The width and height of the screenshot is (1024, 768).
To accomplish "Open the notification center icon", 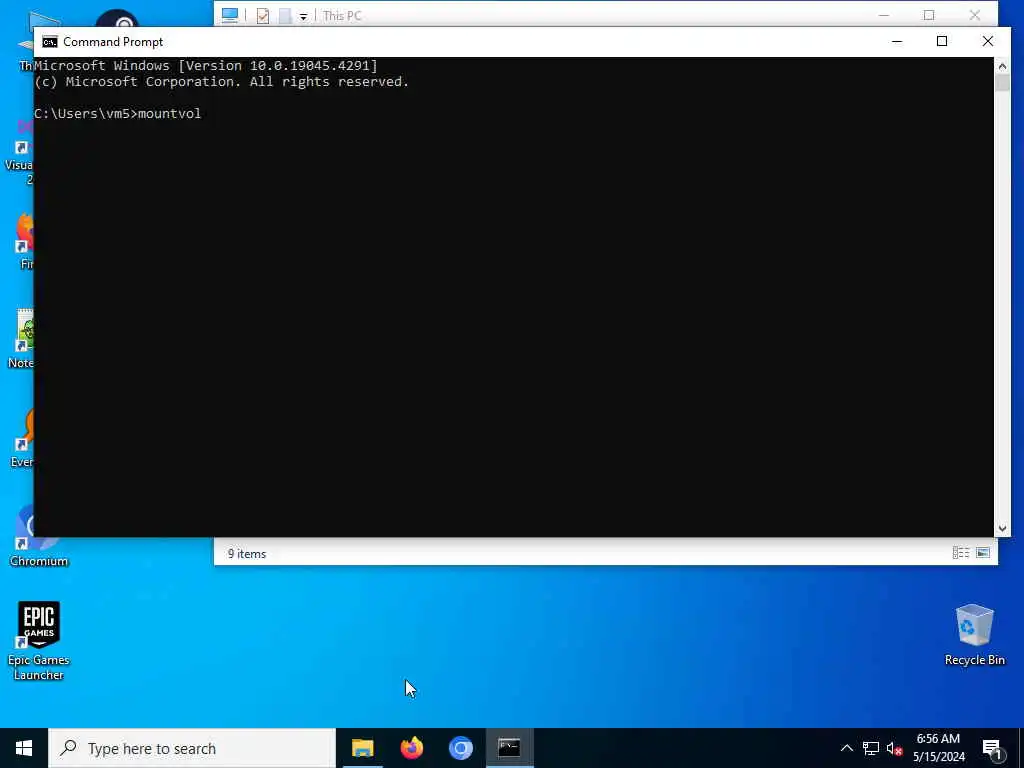I will click(992, 749).
